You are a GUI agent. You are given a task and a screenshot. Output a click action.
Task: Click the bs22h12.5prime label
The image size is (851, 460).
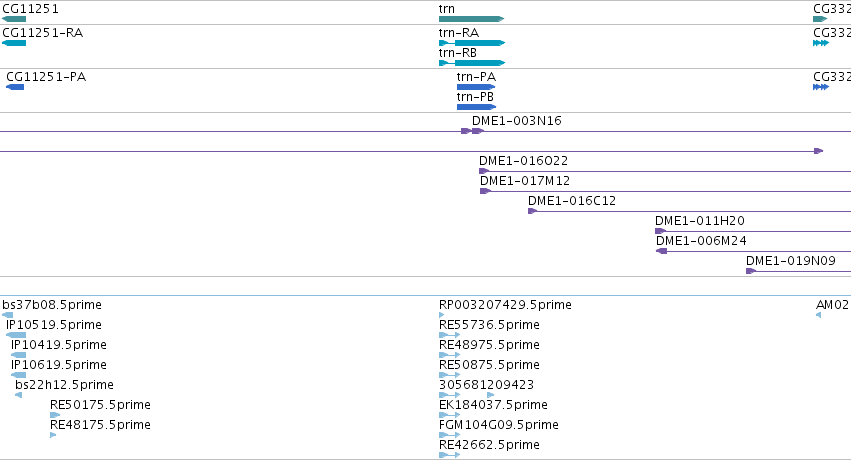(x=65, y=385)
